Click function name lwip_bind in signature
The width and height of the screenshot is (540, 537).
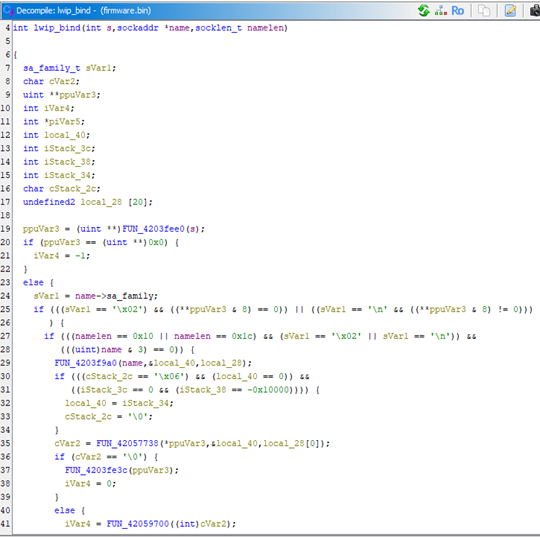click(57, 28)
